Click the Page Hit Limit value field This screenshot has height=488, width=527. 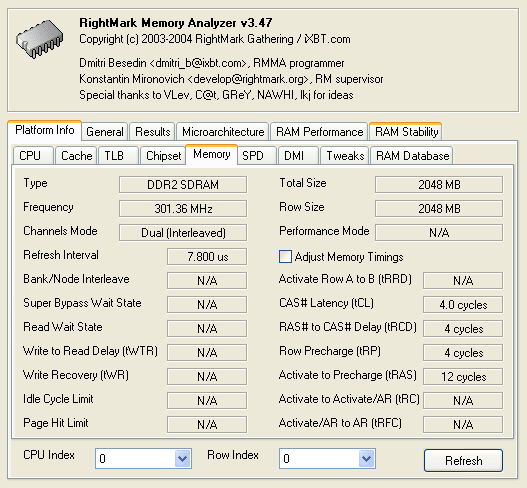pyautogui.click(x=207, y=424)
